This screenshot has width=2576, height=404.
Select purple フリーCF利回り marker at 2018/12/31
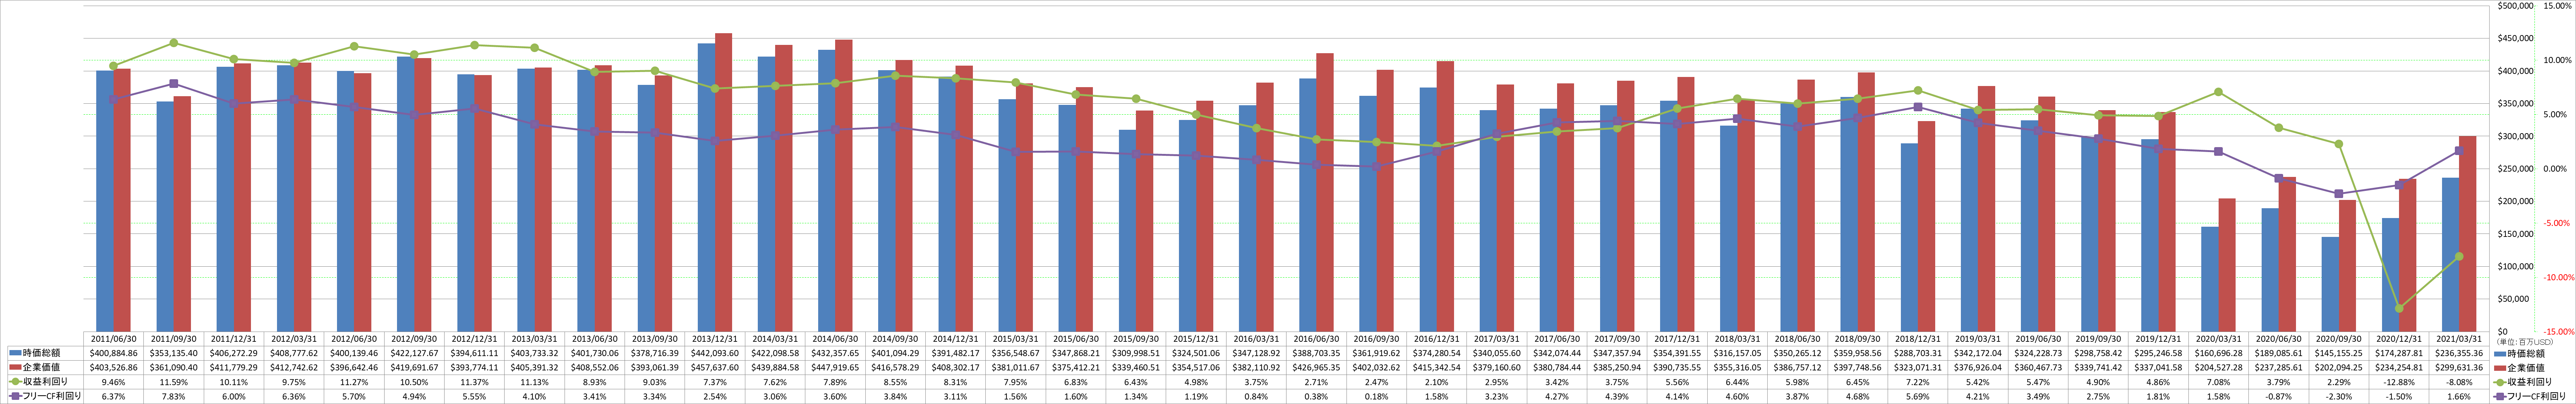tap(1918, 107)
